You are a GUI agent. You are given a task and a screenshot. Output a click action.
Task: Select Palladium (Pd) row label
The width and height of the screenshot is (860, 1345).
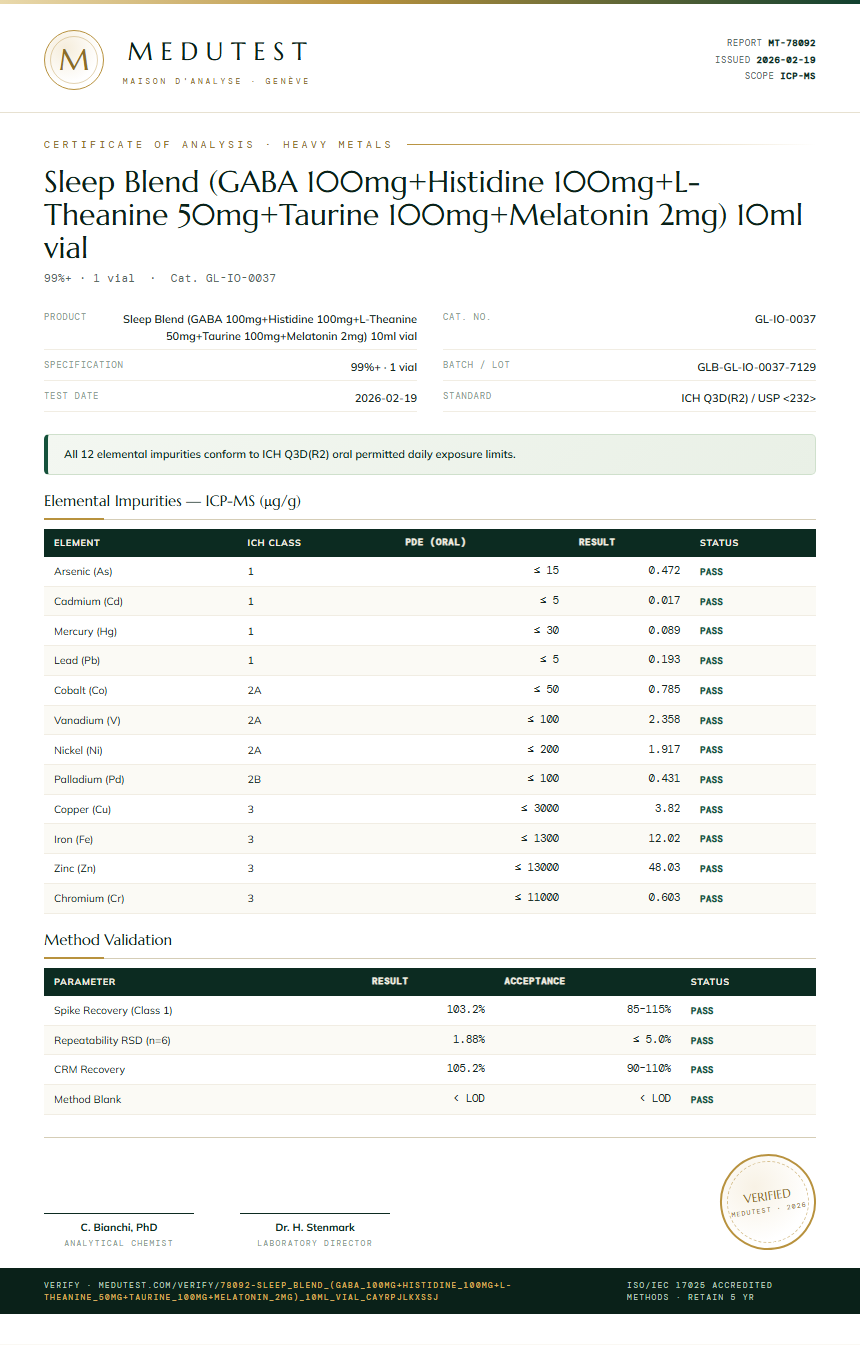point(89,780)
